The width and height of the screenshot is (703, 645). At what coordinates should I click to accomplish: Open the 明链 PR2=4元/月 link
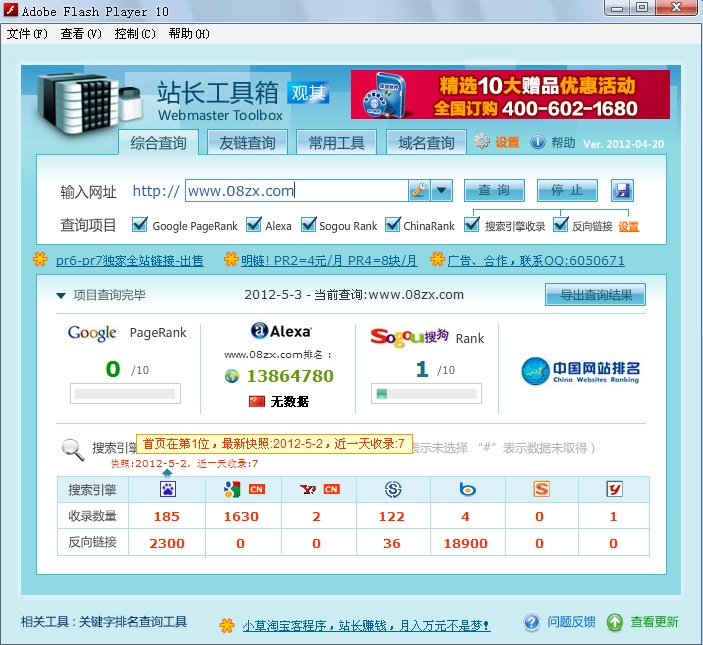329,260
